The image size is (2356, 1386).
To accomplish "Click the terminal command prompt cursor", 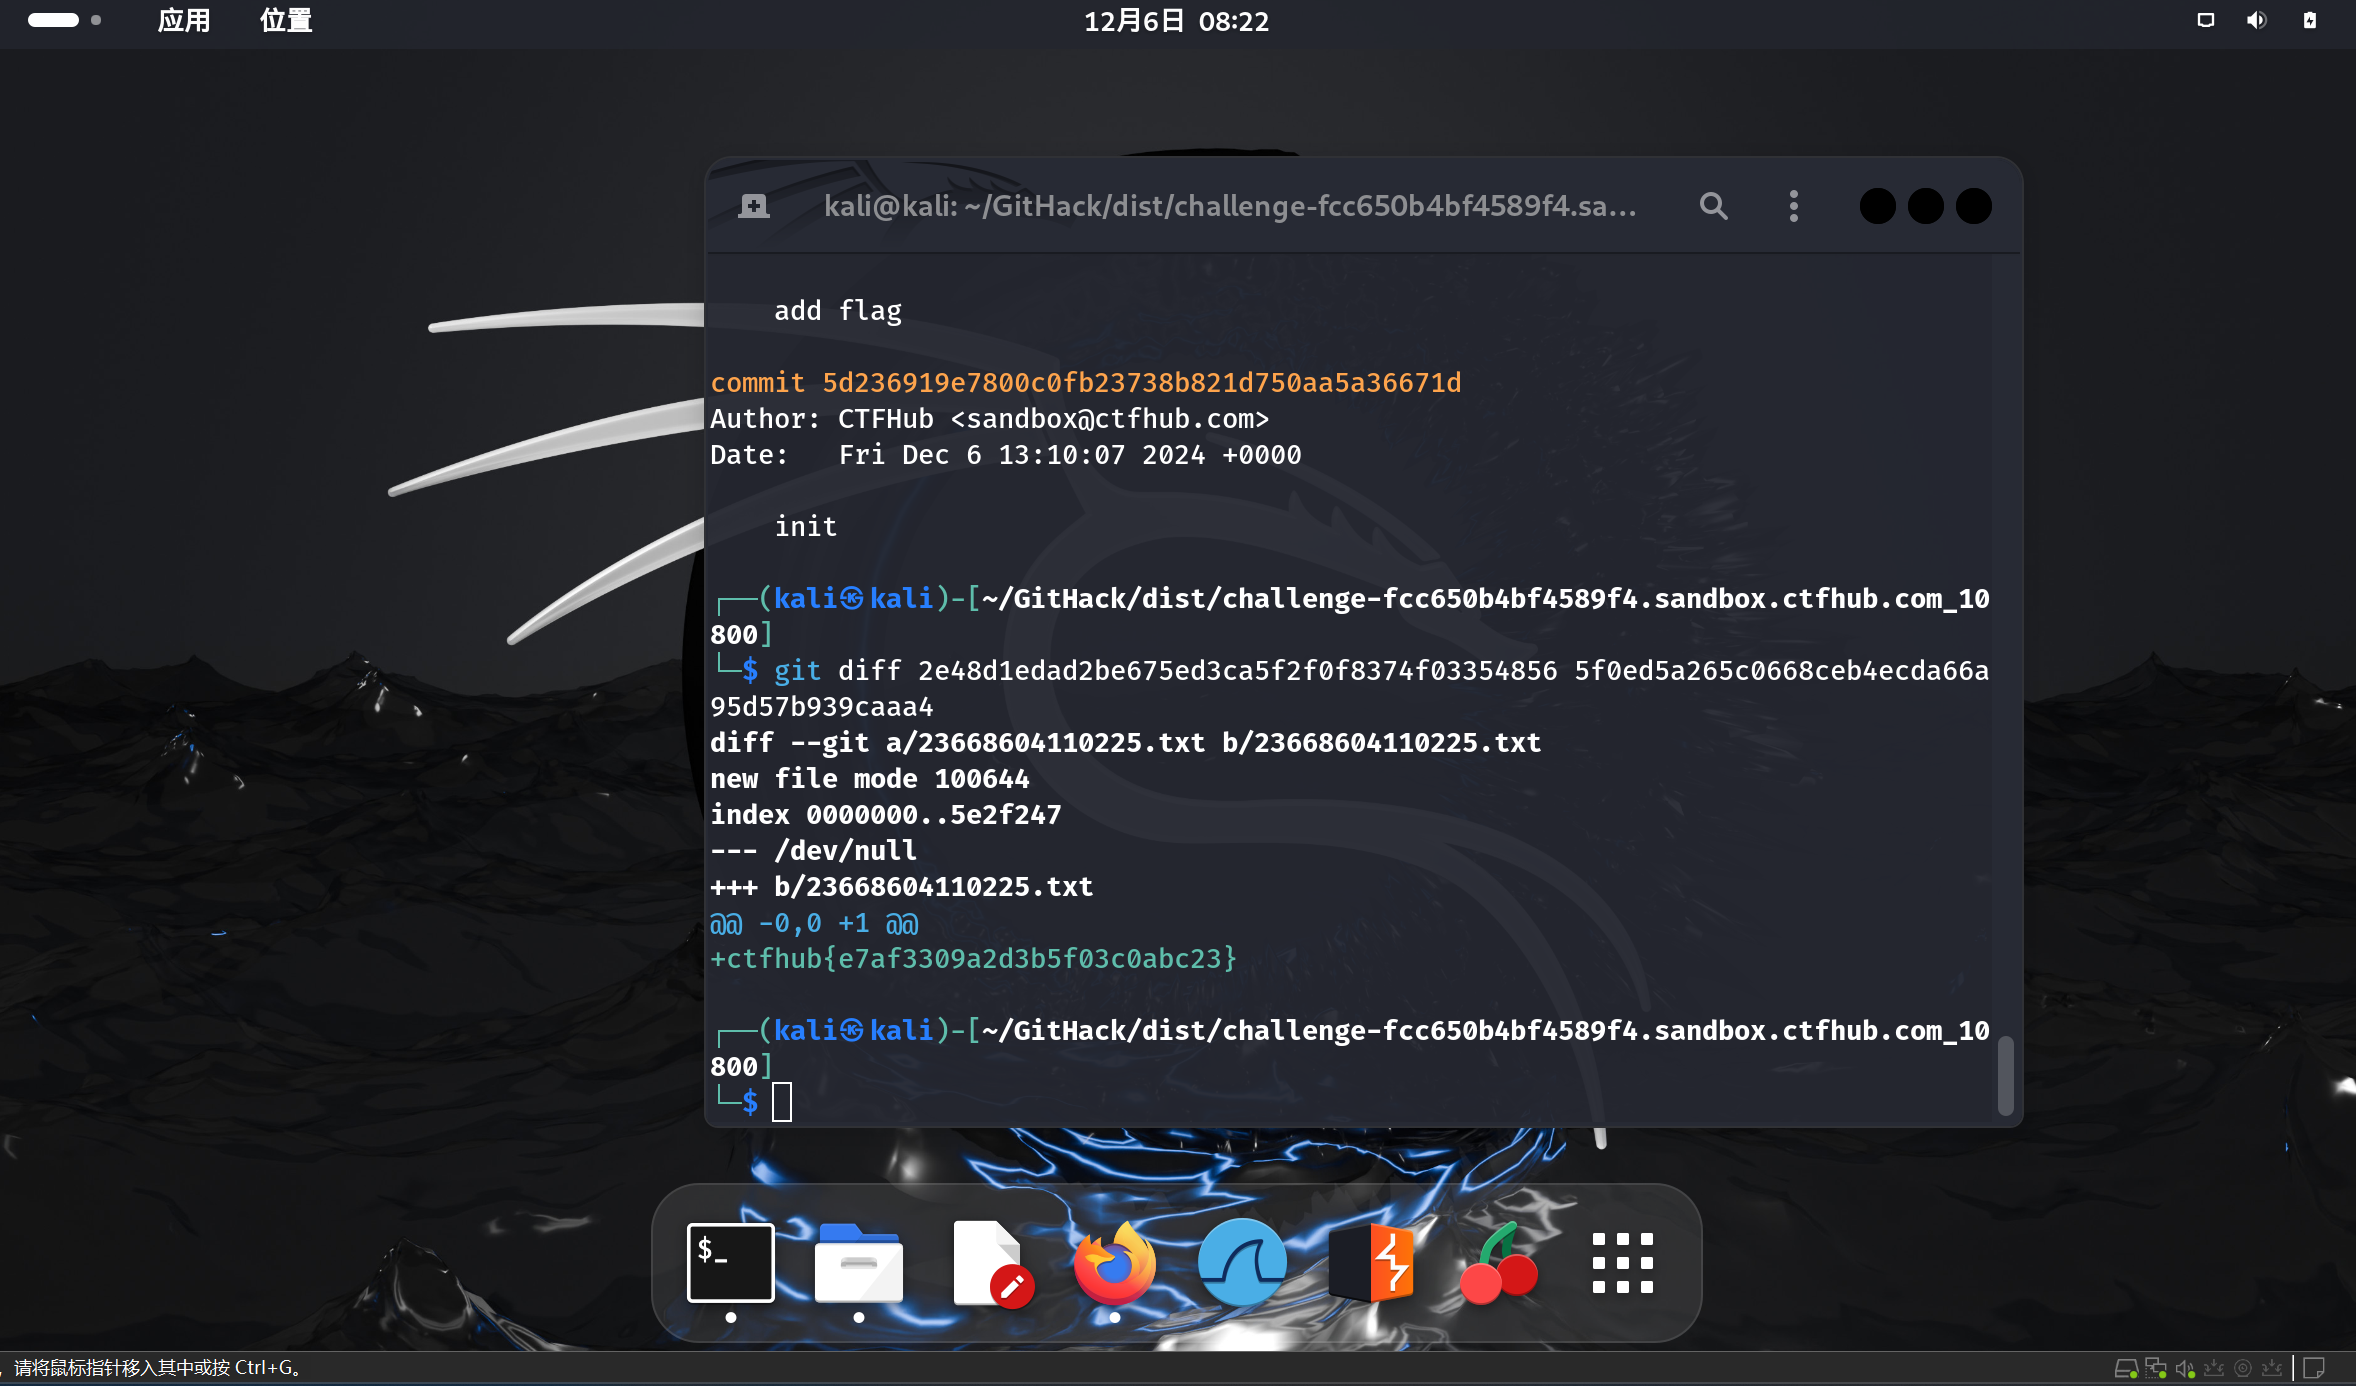I will (782, 1102).
